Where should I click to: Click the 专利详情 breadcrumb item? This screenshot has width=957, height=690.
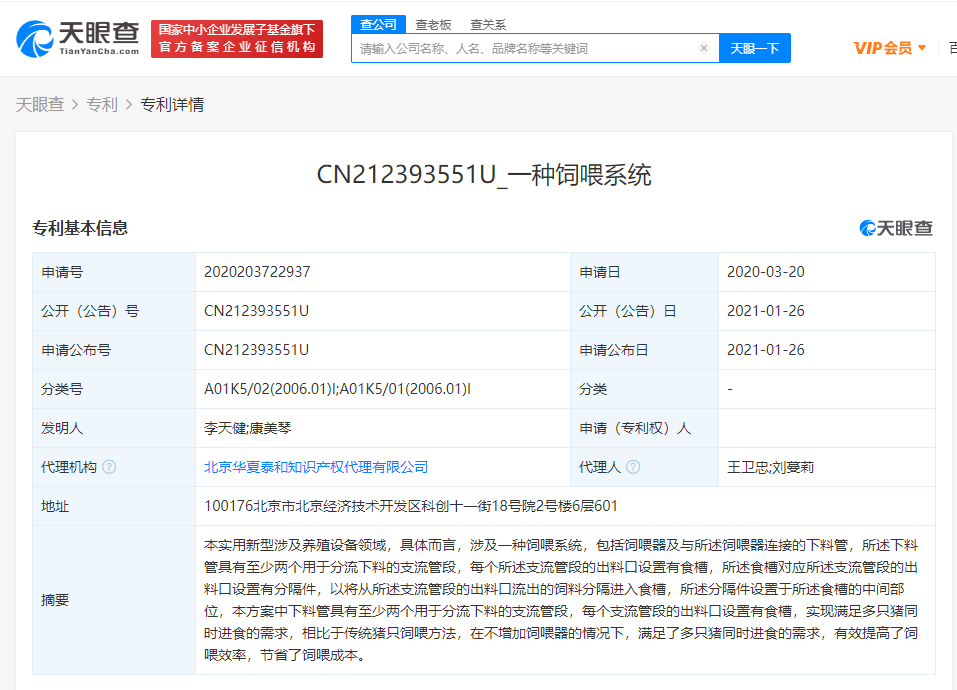point(172,104)
